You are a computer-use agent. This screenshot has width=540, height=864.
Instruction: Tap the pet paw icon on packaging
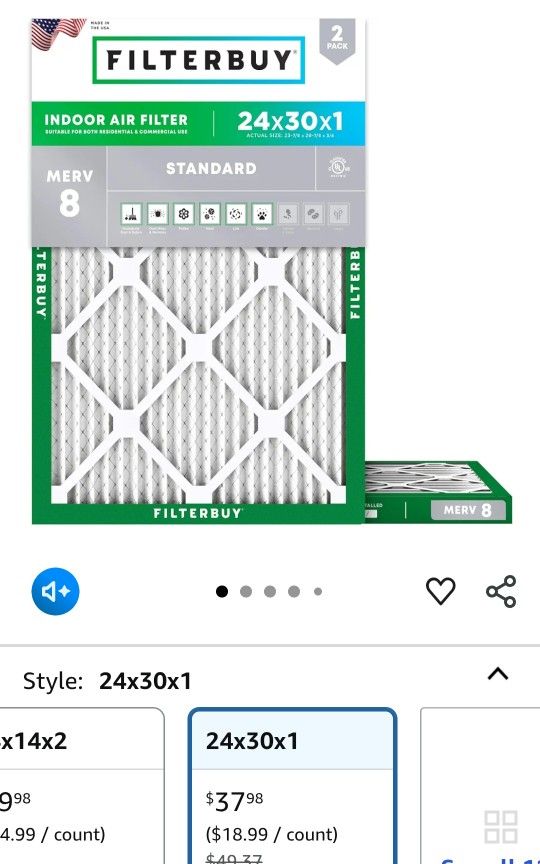262,214
